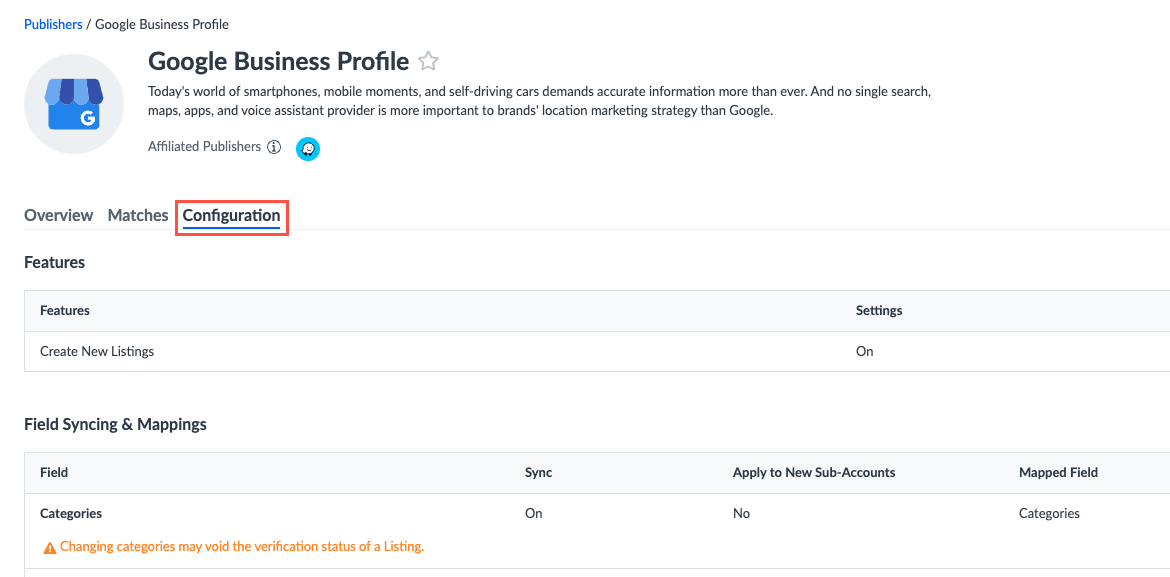Select the Configuration tab
Screen dimensions: 1170x577
coord(231,215)
